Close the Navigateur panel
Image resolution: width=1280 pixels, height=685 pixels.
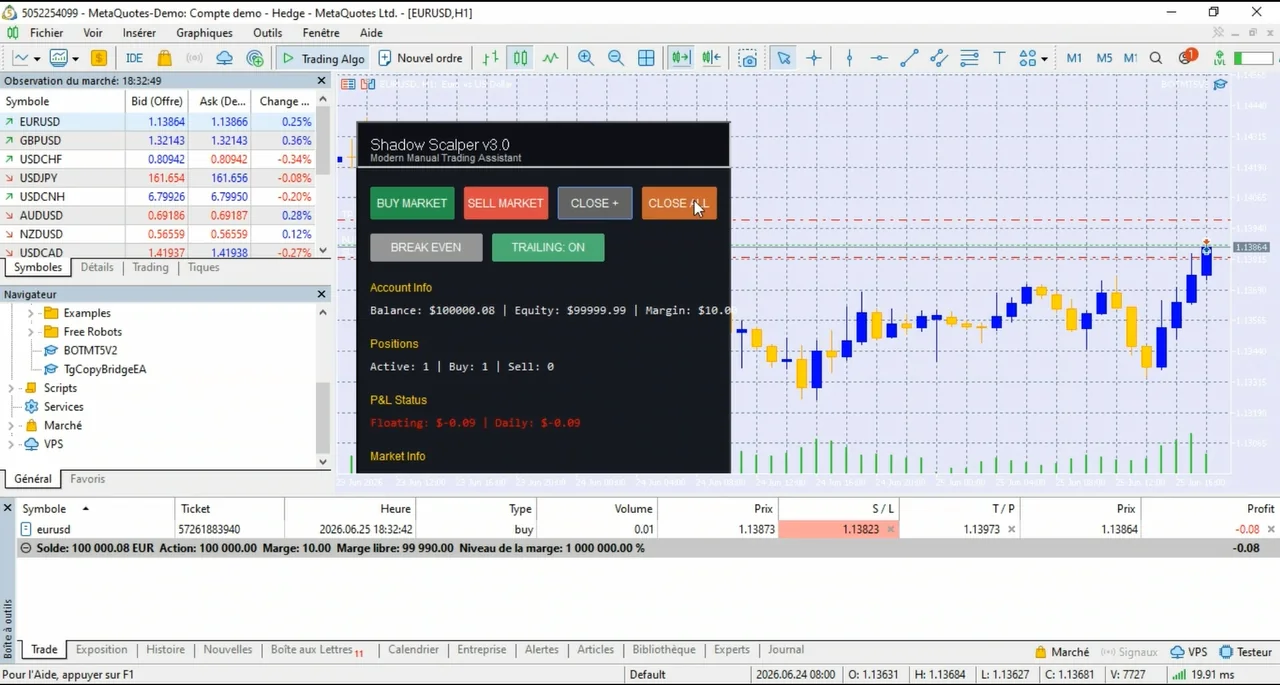pyautogui.click(x=322, y=294)
